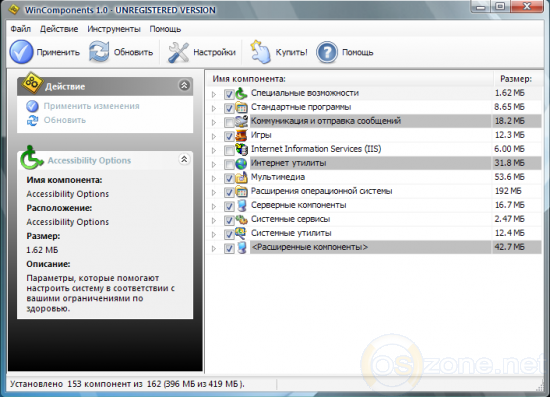Click the Стандартные программы row icon
Screen dimensions: 550x397
coord(241,107)
